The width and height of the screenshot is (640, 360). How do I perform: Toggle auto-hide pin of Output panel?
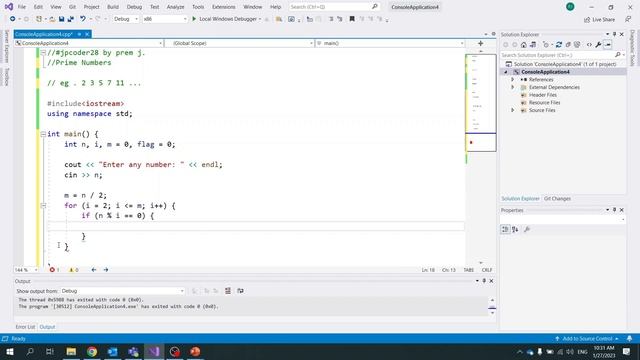click(x=484, y=281)
